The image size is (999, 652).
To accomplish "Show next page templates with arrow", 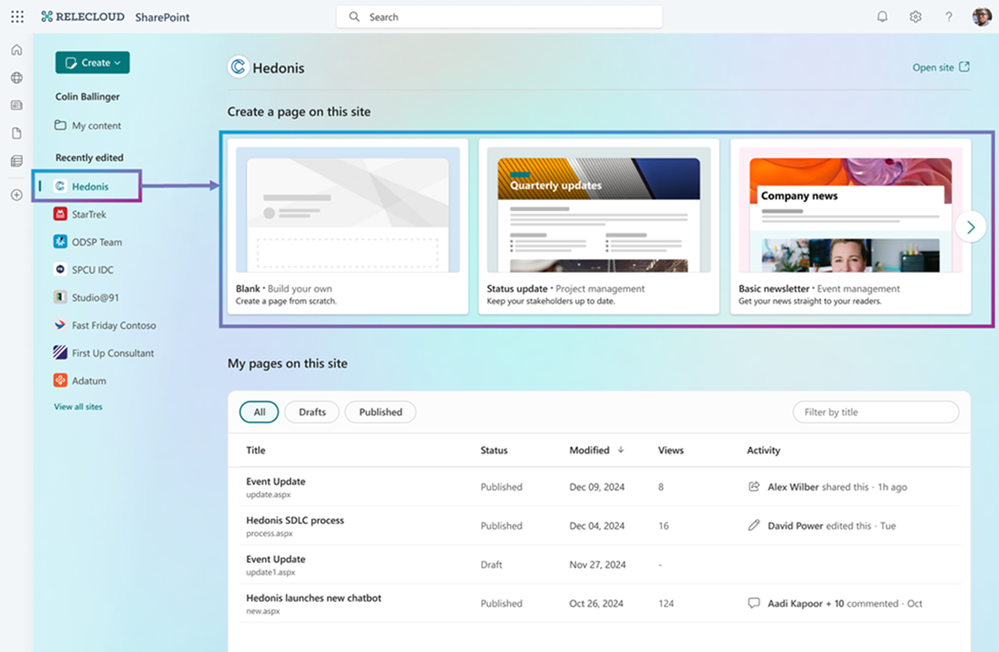I will (x=971, y=227).
